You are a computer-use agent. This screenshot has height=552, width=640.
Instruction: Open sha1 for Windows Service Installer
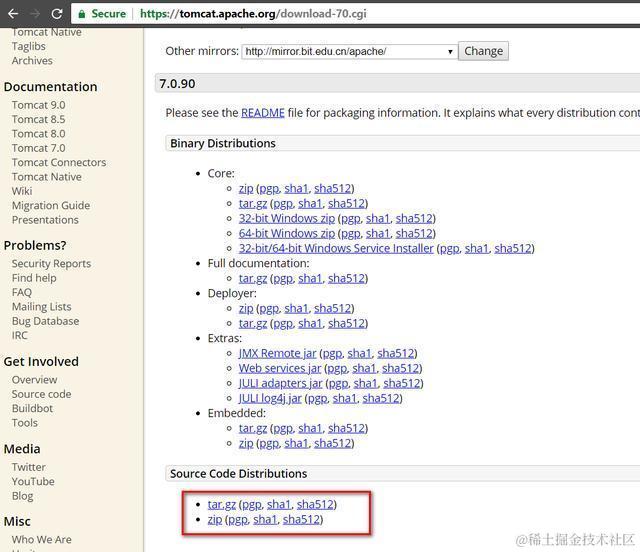[x=477, y=248]
